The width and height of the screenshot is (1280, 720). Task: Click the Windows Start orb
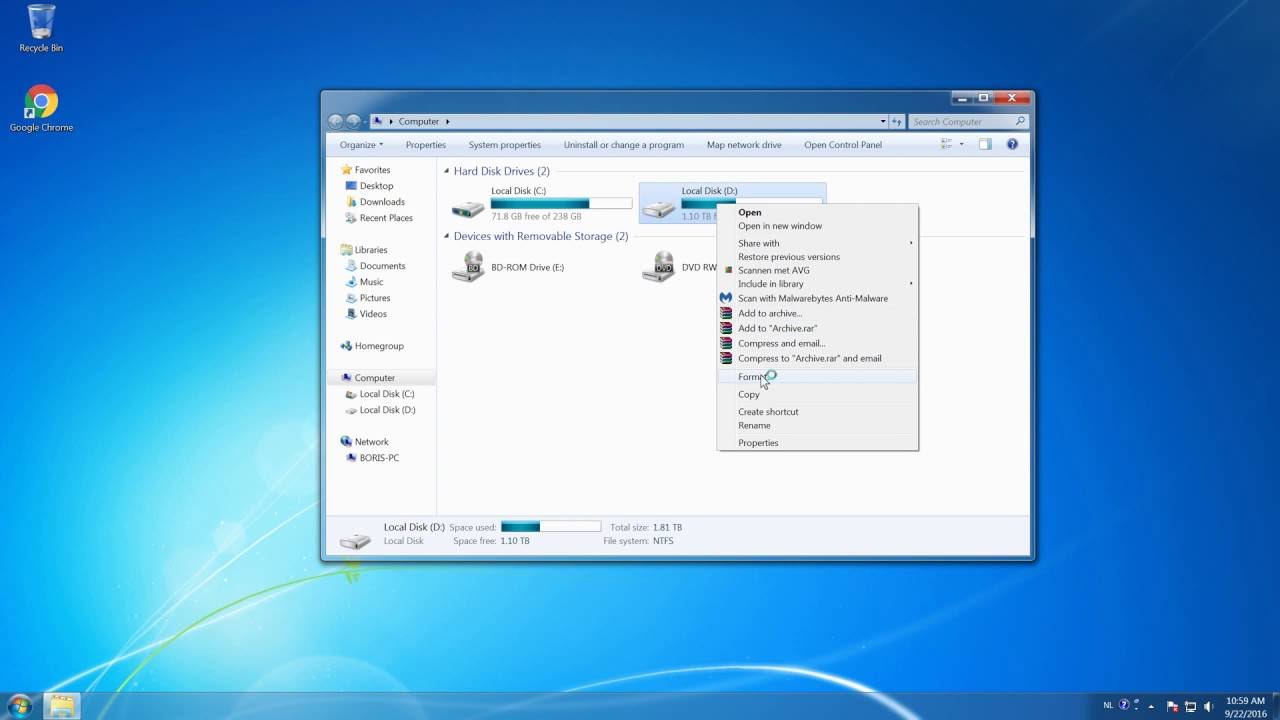coord(19,706)
